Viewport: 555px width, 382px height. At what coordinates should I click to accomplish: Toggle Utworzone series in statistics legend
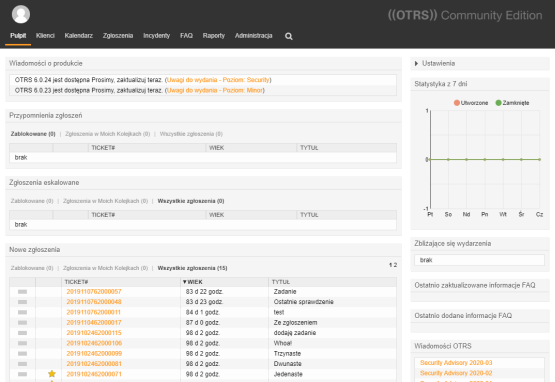471,103
